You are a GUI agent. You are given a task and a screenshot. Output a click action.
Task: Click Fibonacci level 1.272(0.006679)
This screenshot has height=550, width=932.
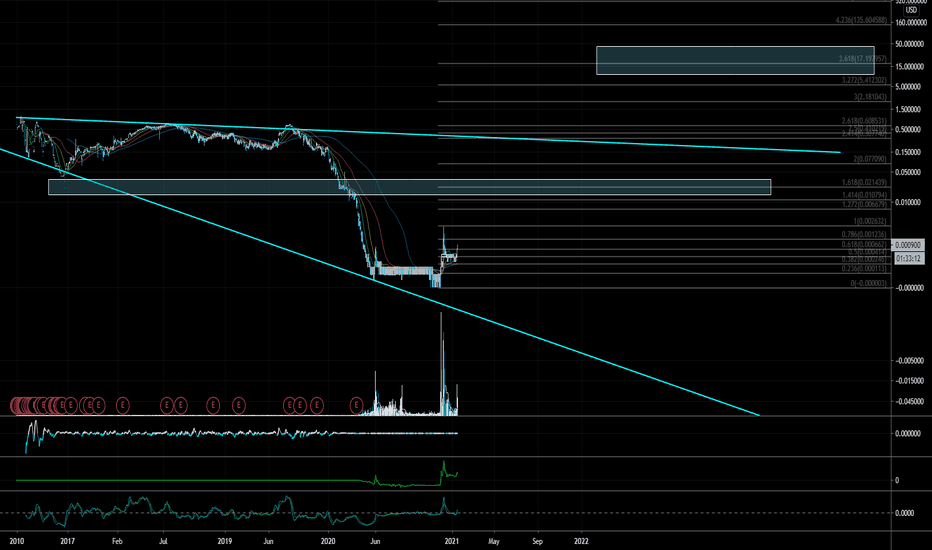pos(864,205)
